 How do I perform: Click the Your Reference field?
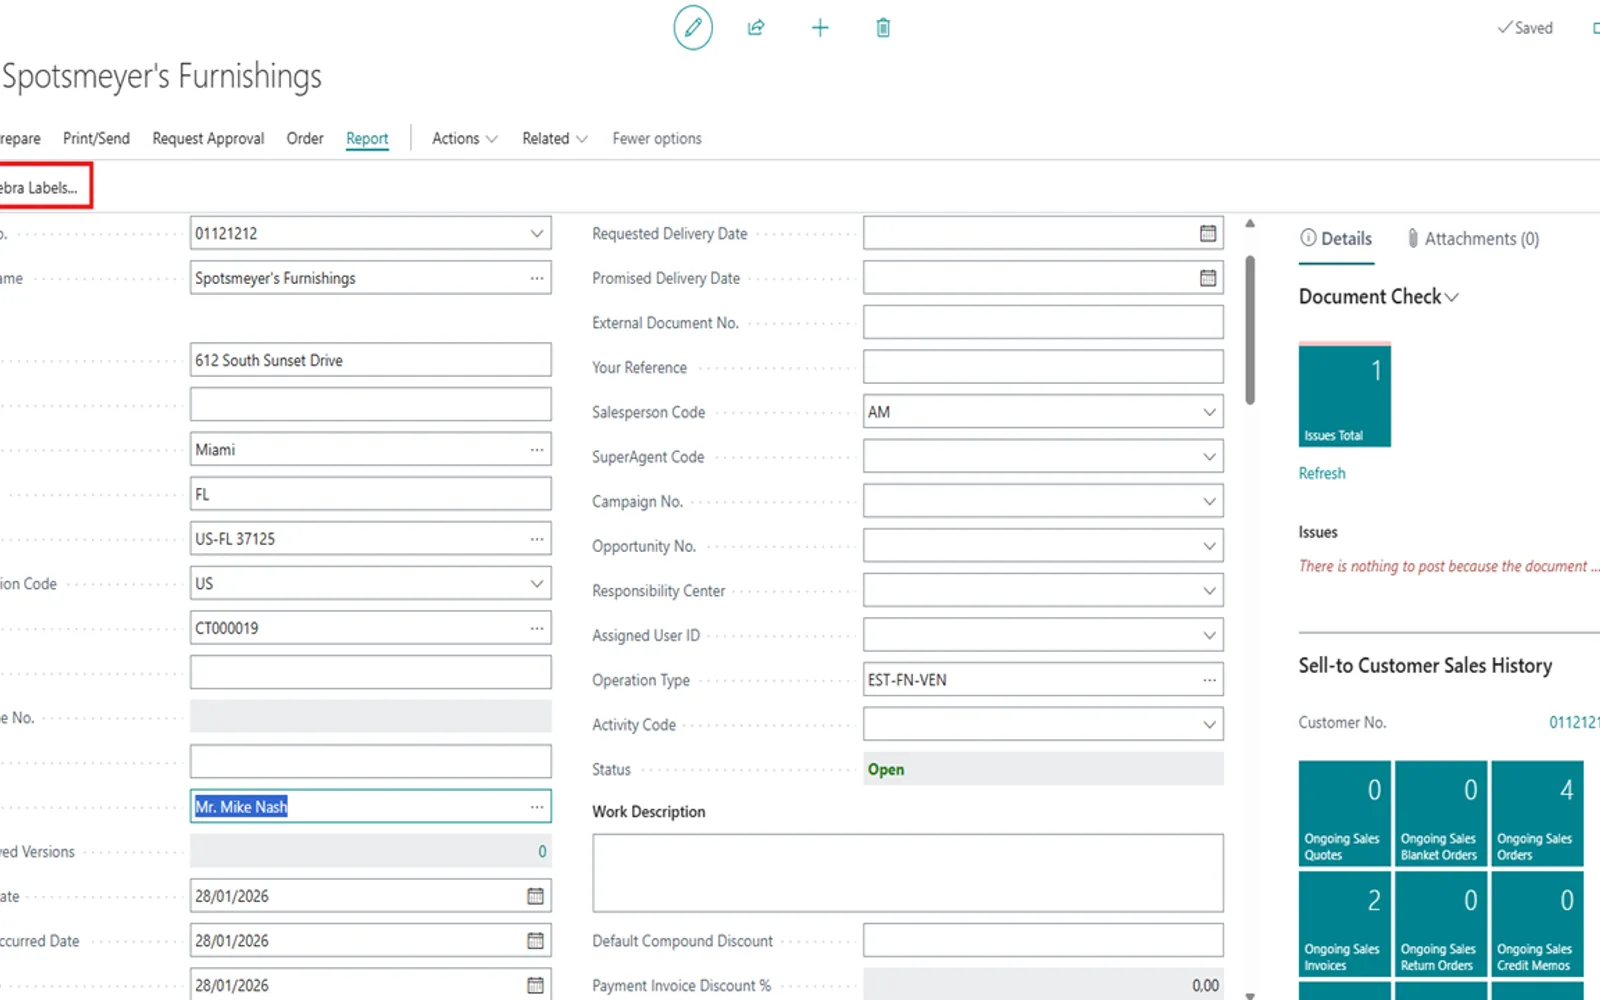[1043, 367]
